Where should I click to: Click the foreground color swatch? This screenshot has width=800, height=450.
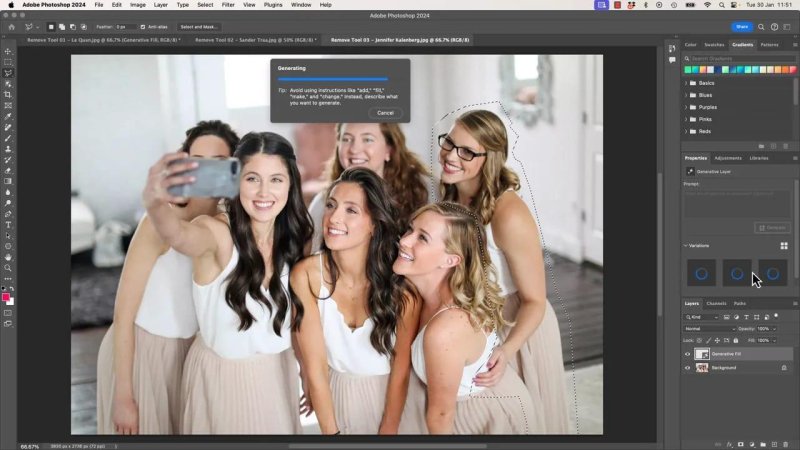[6, 297]
